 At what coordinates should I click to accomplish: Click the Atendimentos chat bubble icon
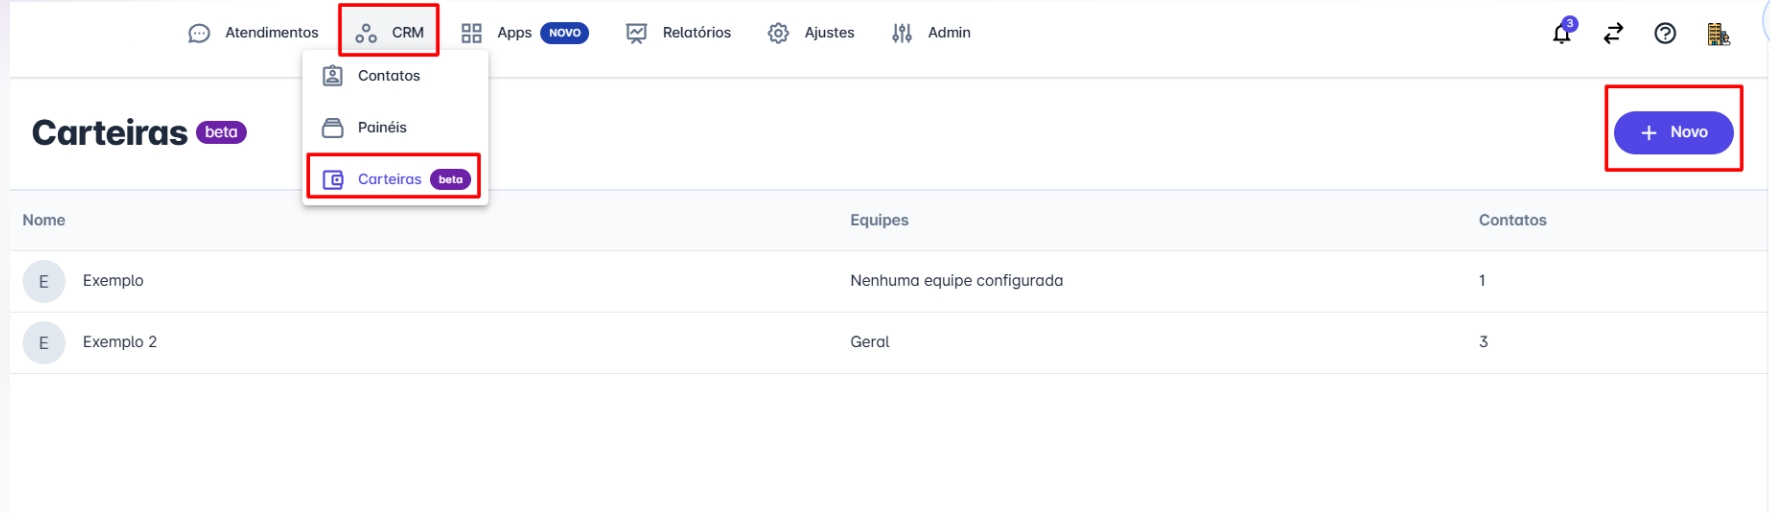tap(199, 33)
